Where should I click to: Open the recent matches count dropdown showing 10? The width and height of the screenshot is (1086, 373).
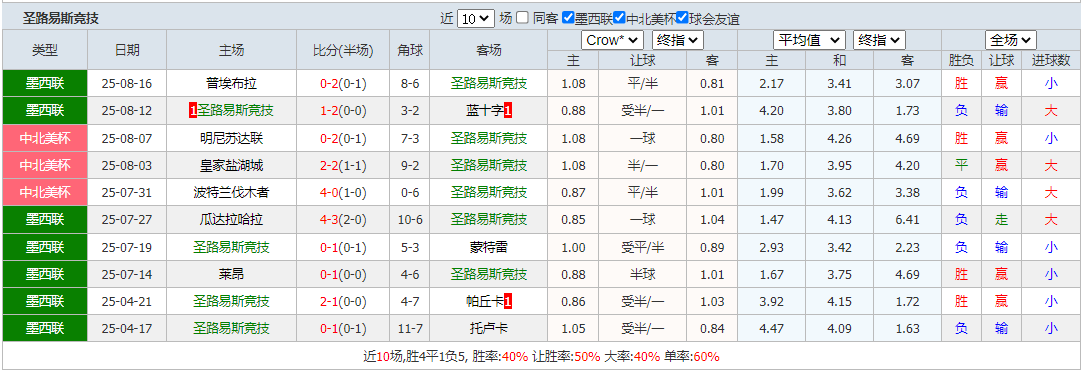476,19
